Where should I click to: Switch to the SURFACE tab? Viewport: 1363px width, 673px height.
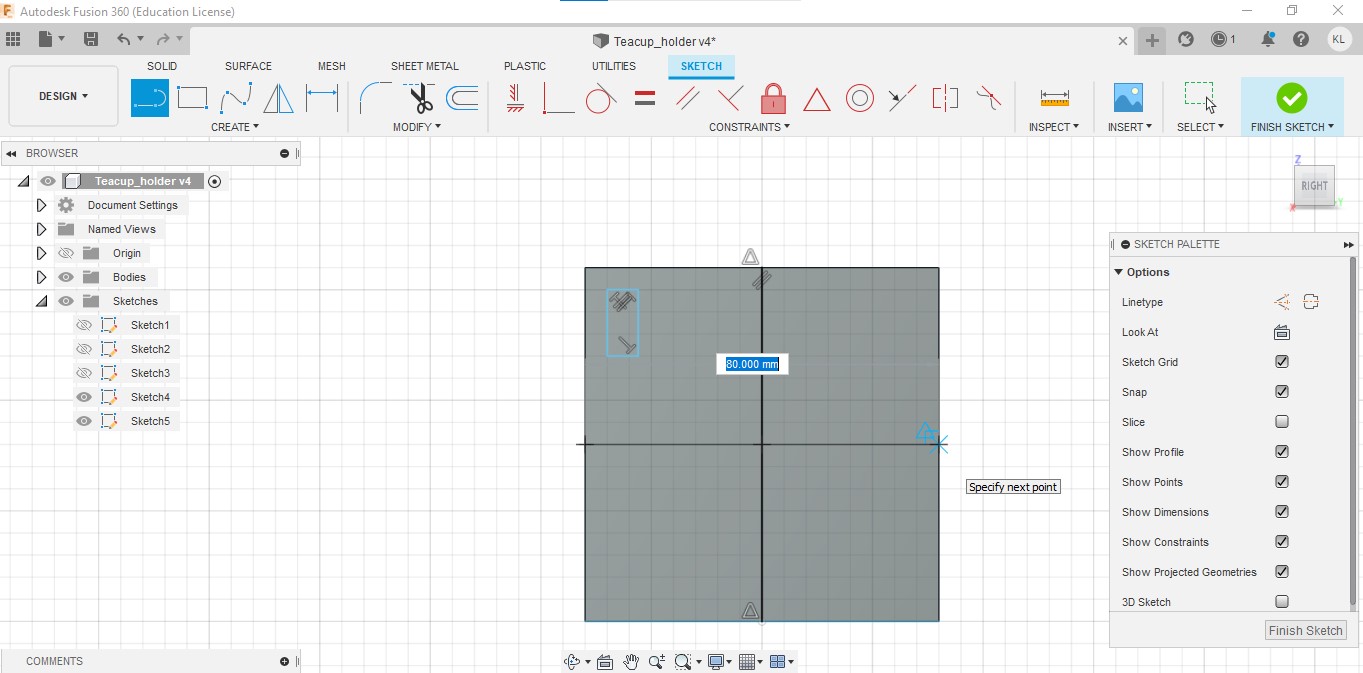[248, 66]
